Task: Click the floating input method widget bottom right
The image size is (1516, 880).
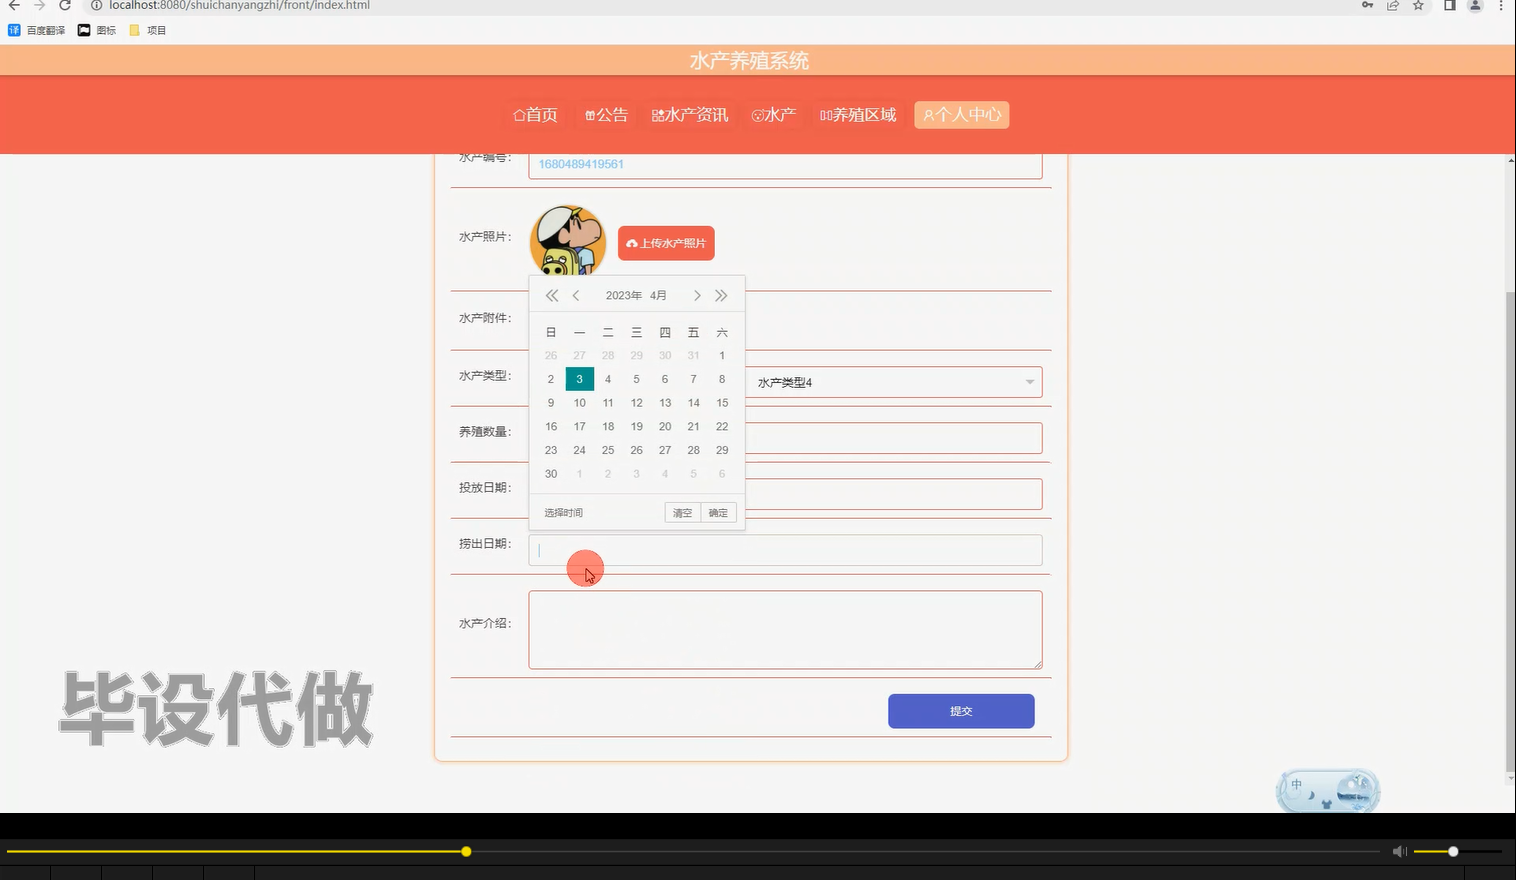Action: [x=1327, y=790]
